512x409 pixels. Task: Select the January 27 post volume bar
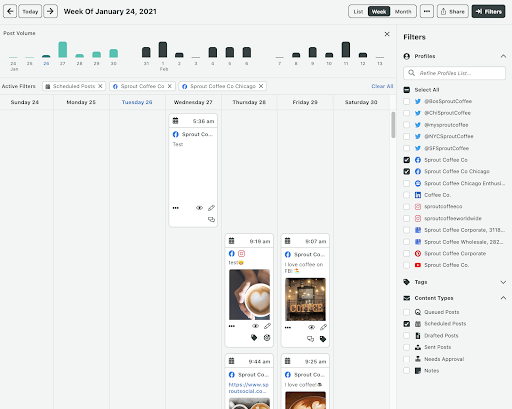click(63, 50)
